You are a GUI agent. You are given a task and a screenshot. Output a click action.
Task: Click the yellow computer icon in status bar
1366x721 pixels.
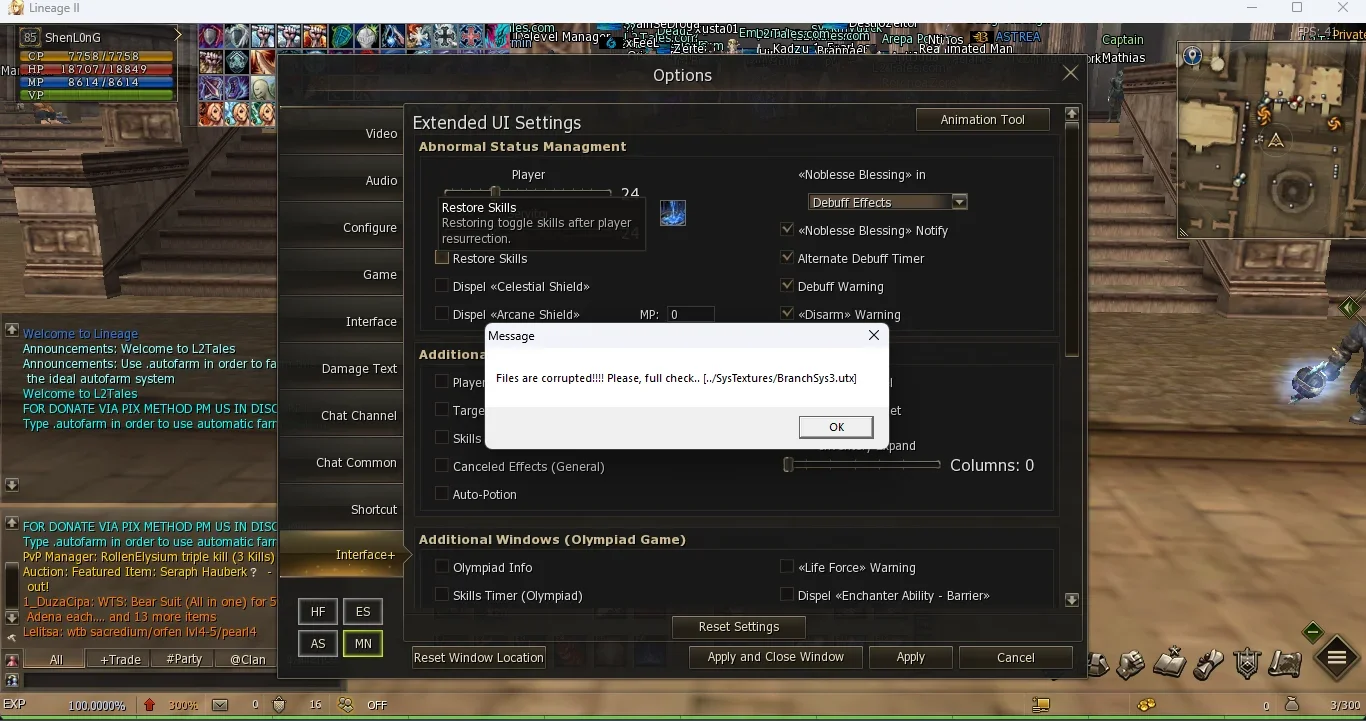click(1041, 705)
